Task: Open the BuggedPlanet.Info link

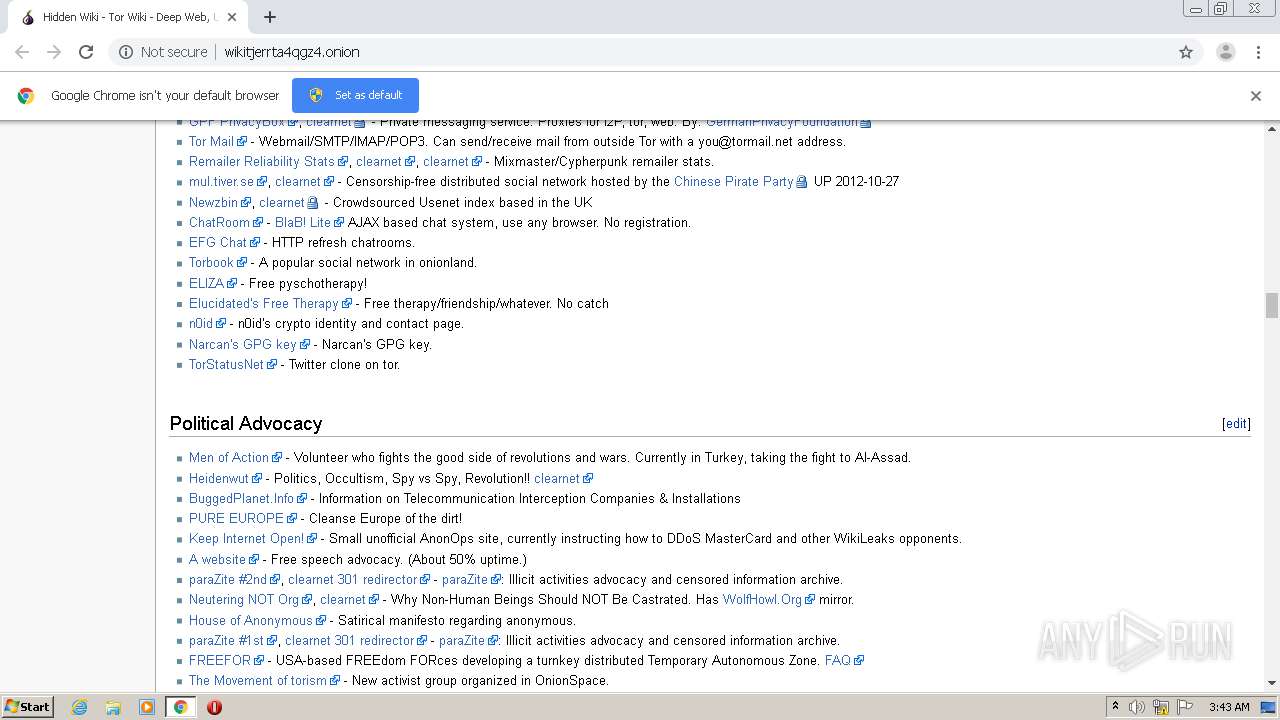Action: click(241, 498)
